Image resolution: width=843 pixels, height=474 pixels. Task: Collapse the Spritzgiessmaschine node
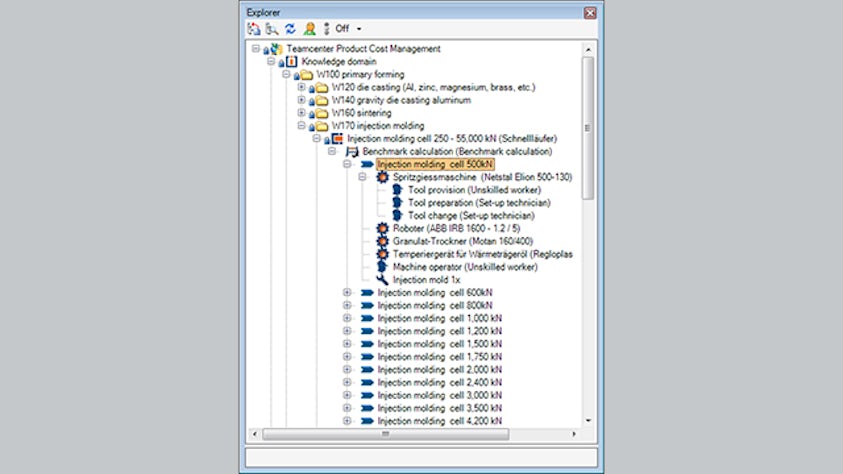(x=362, y=177)
